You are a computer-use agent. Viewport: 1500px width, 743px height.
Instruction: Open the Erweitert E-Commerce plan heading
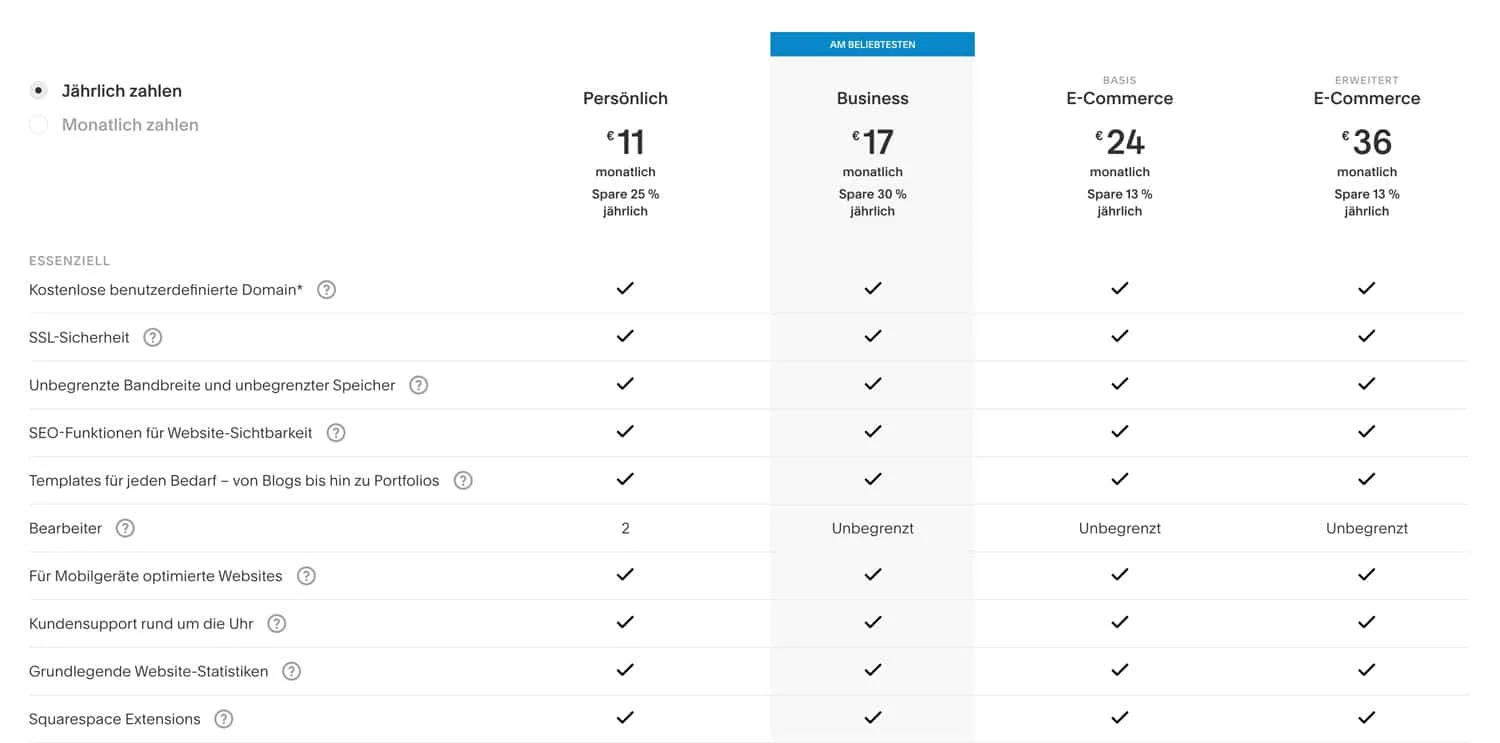[x=1366, y=98]
